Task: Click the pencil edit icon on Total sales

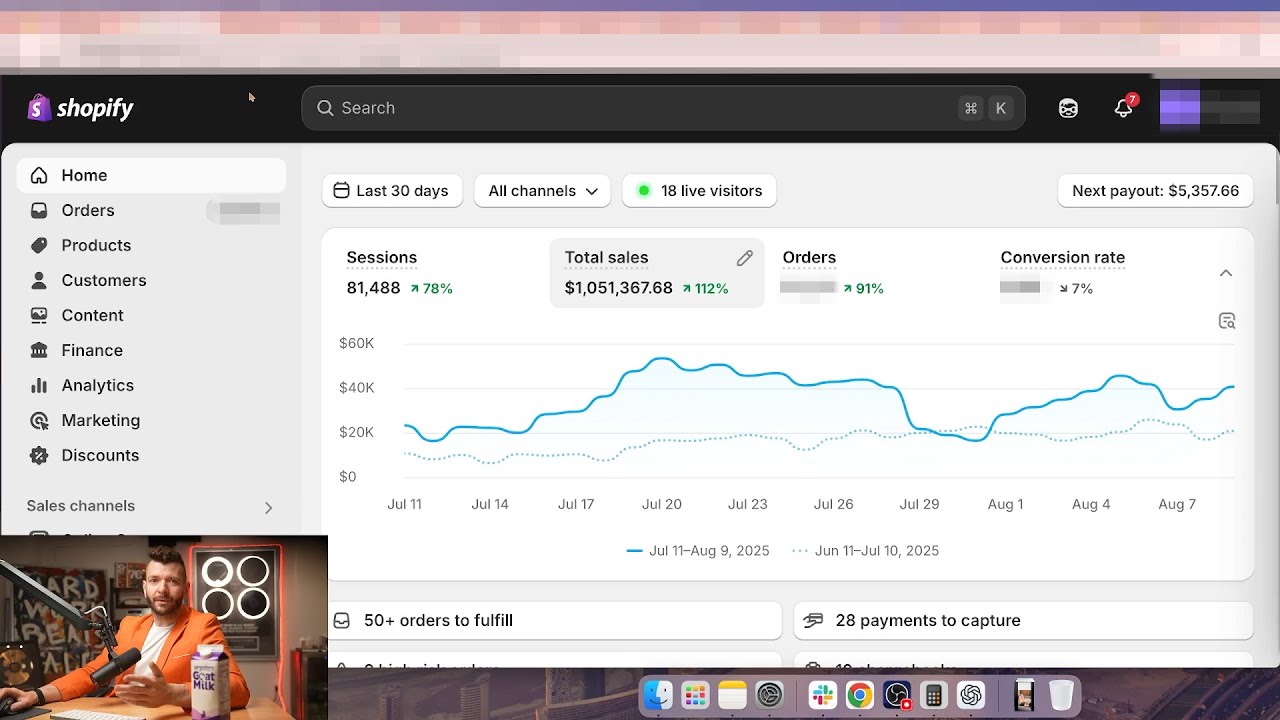Action: [744, 258]
